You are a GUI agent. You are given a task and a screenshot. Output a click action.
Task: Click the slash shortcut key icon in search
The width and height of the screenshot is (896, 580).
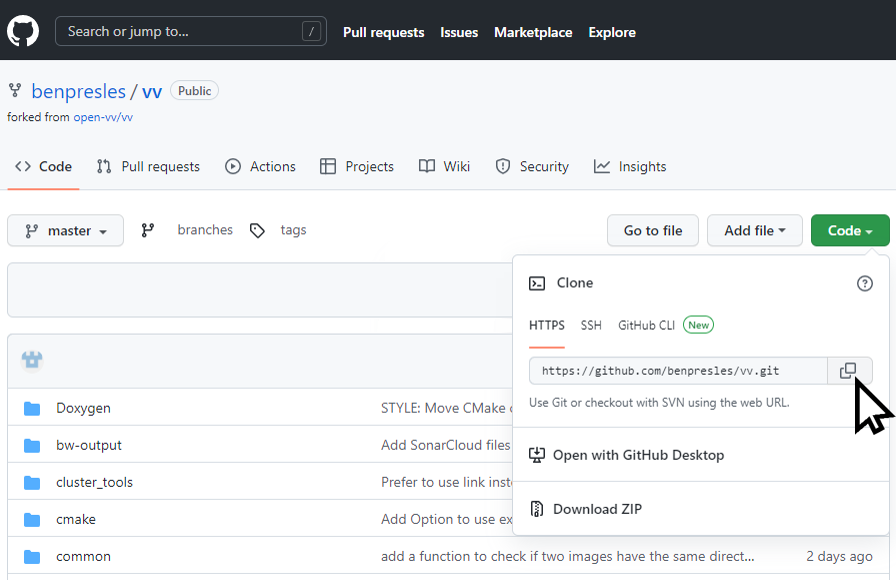311,31
